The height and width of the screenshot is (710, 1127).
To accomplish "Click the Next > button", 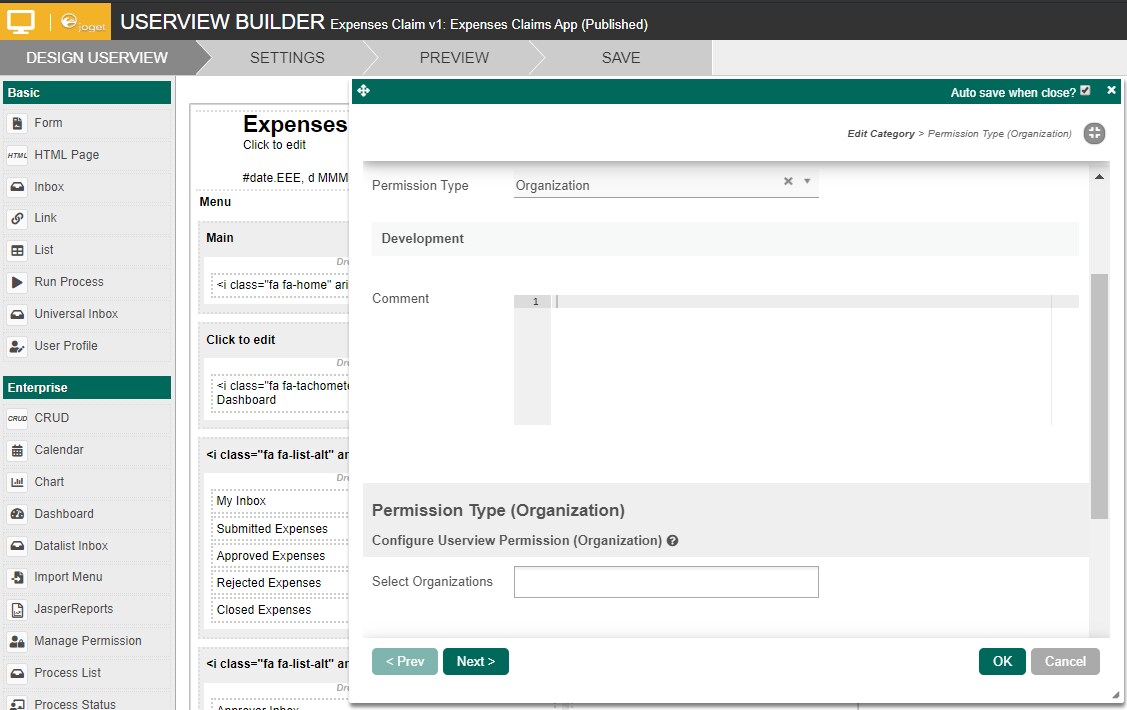I will [476, 661].
